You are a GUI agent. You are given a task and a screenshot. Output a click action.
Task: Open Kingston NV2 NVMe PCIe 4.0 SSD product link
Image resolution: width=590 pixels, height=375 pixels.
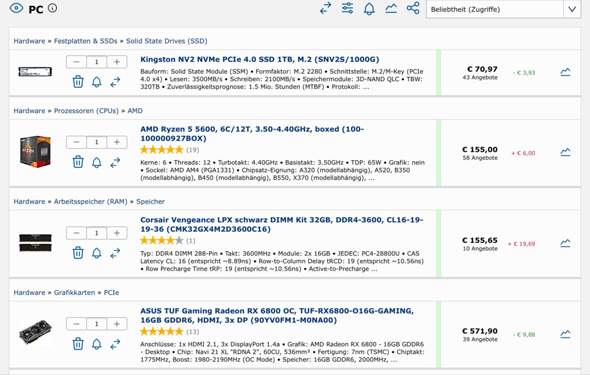(260, 59)
